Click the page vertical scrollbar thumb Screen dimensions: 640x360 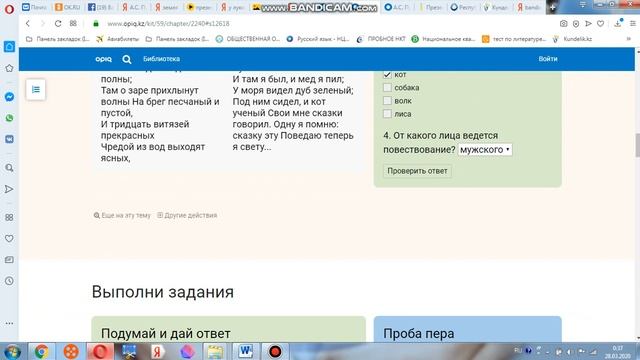click(x=638, y=145)
